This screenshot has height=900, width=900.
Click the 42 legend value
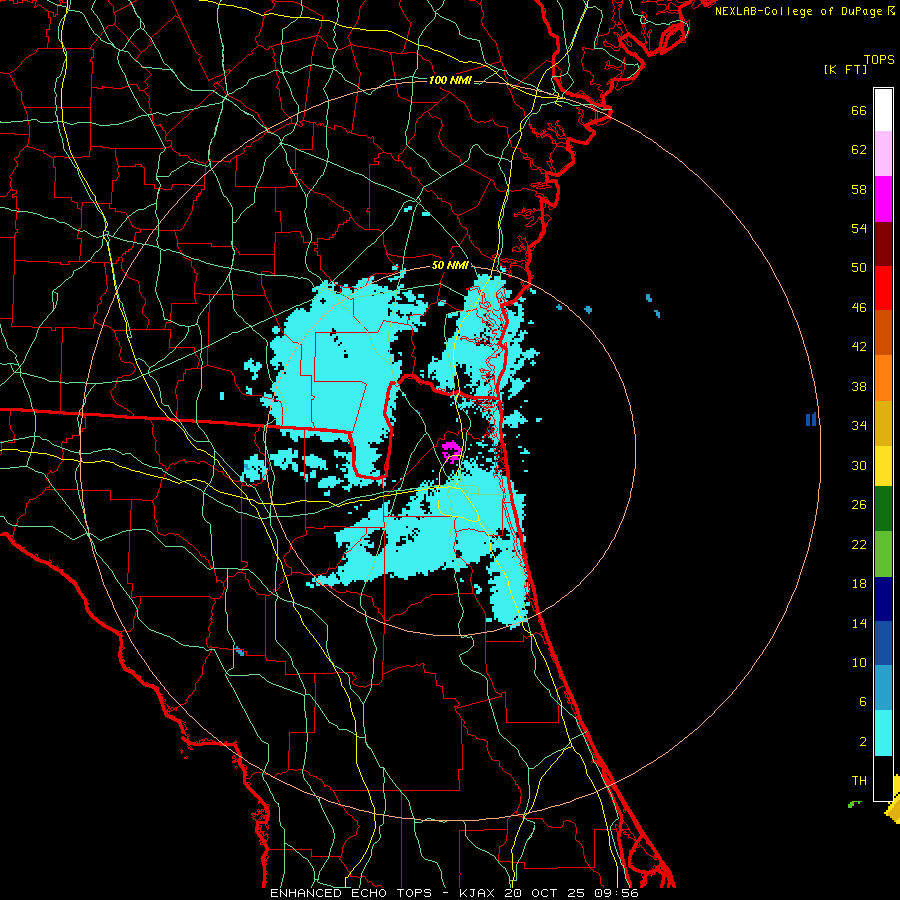(x=859, y=347)
